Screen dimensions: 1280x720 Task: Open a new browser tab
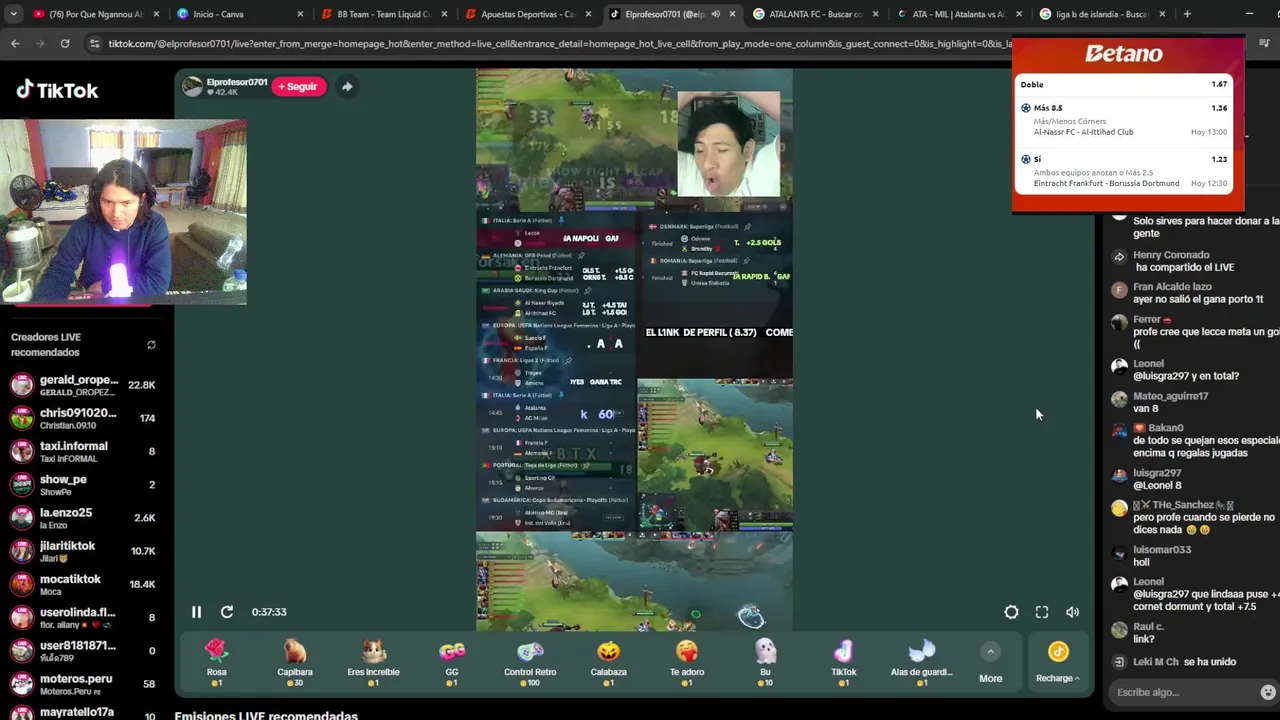pos(1187,14)
